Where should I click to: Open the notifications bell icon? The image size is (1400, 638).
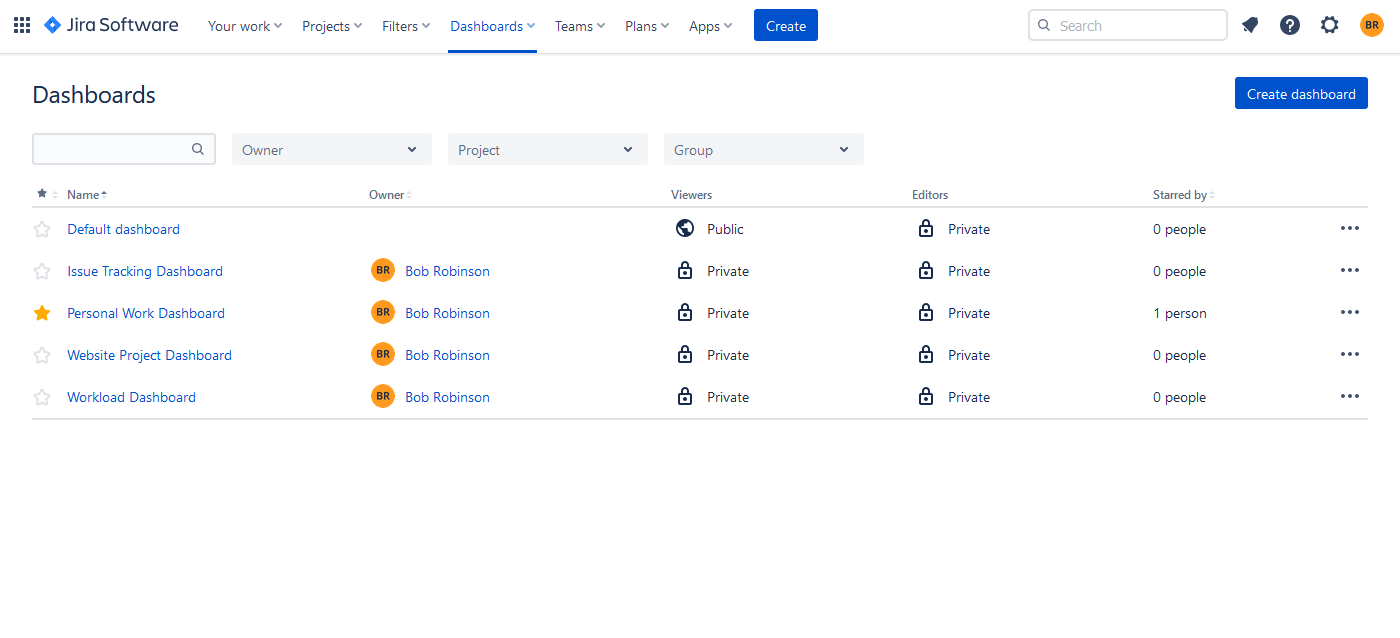1249,24
